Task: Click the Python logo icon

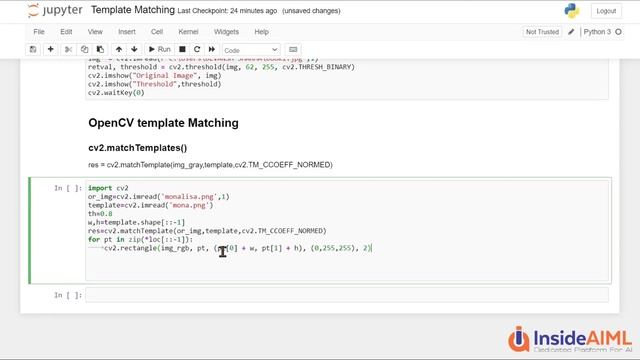Action: (x=572, y=11)
